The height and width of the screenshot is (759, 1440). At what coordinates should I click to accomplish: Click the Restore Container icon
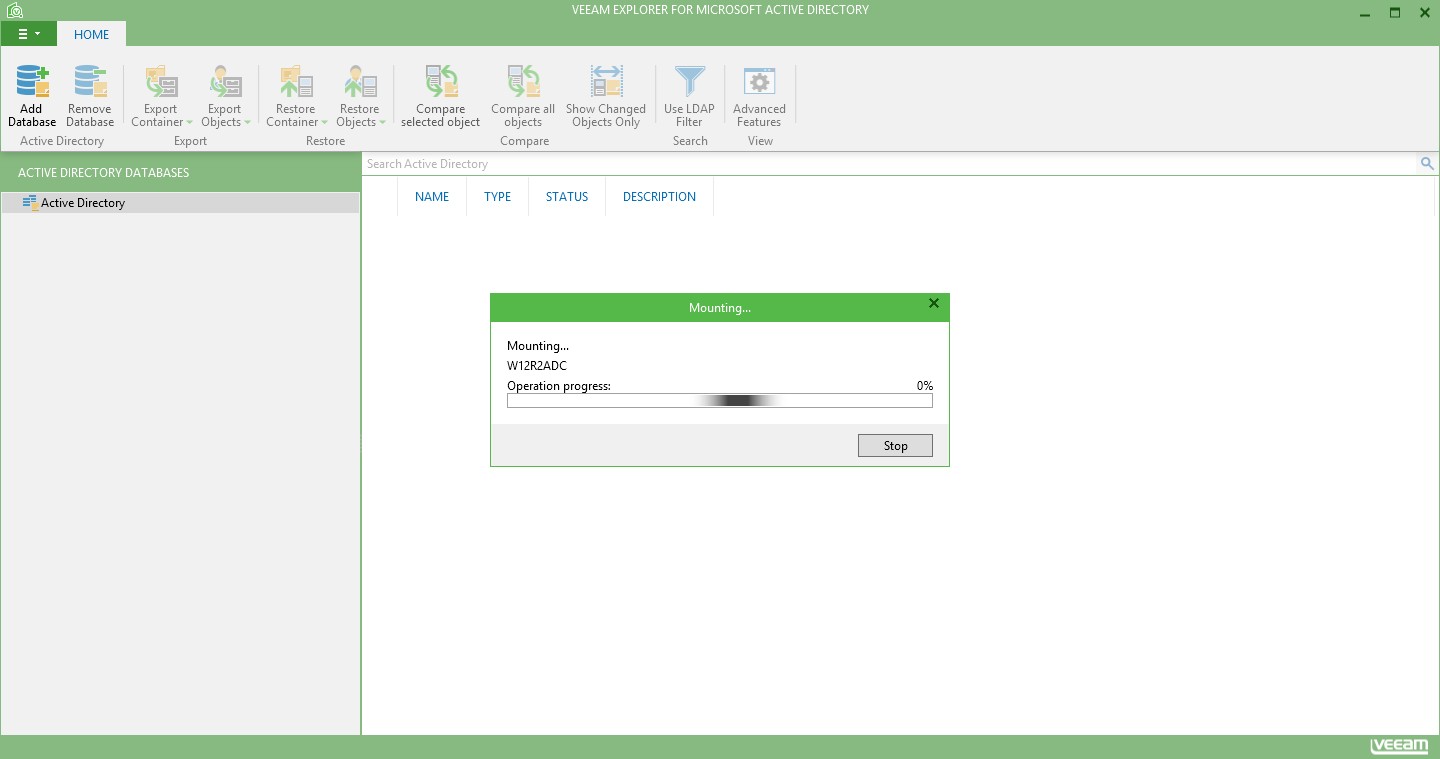tap(295, 81)
